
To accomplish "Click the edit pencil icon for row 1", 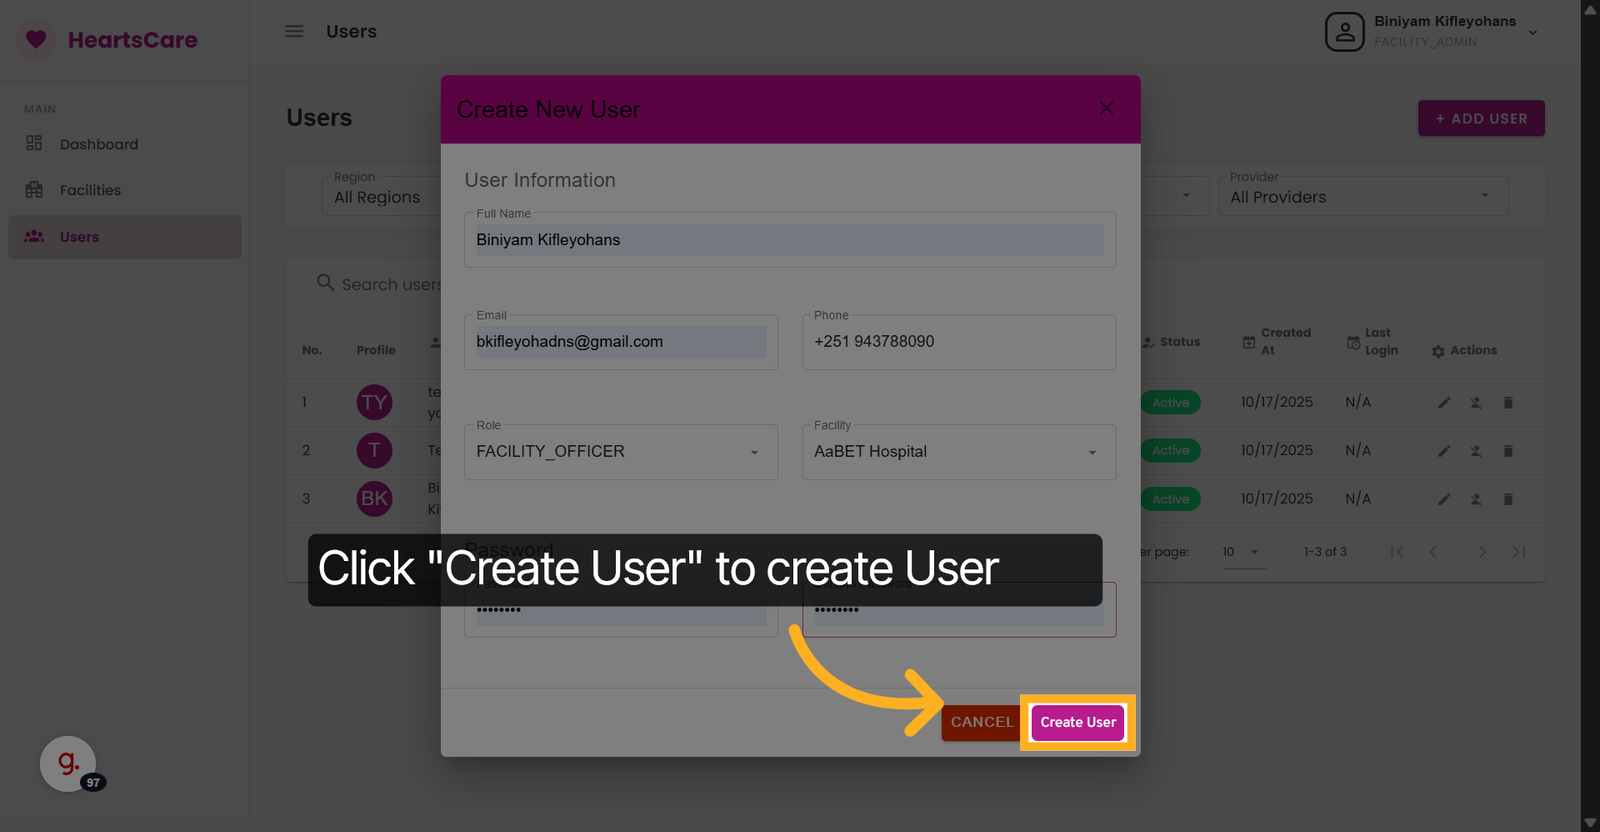I will pyautogui.click(x=1444, y=403).
